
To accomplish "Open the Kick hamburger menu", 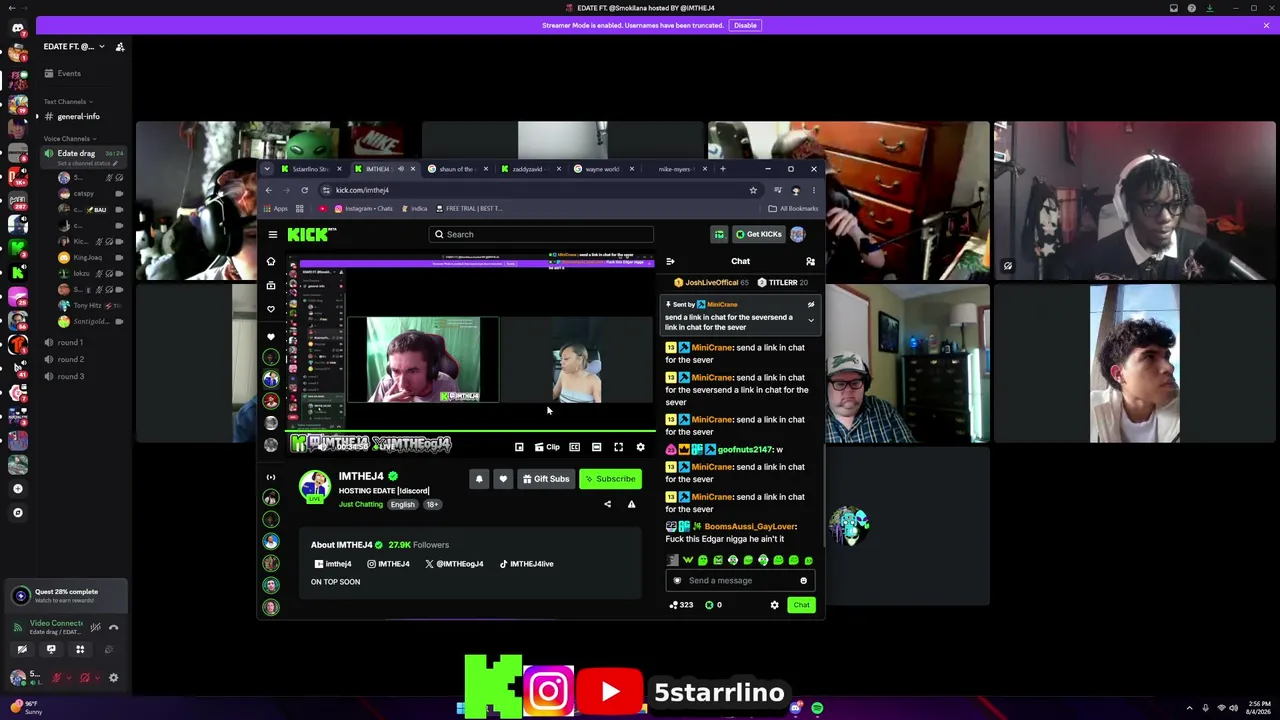I will (272, 234).
